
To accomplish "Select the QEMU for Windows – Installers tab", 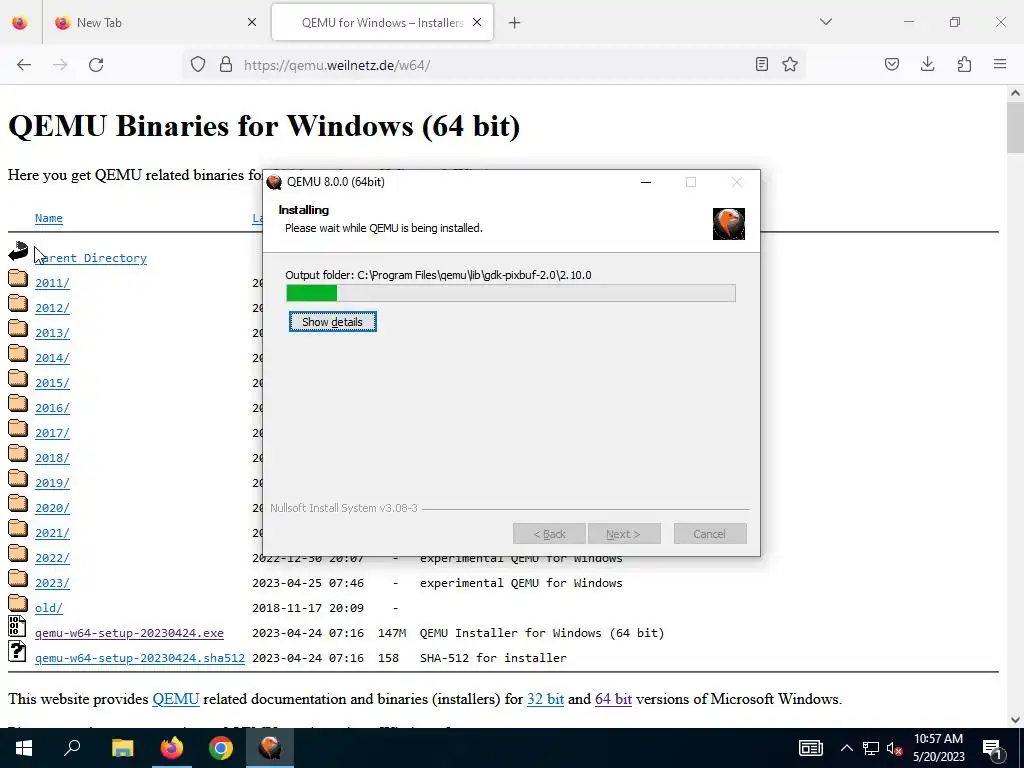I will [x=383, y=23].
